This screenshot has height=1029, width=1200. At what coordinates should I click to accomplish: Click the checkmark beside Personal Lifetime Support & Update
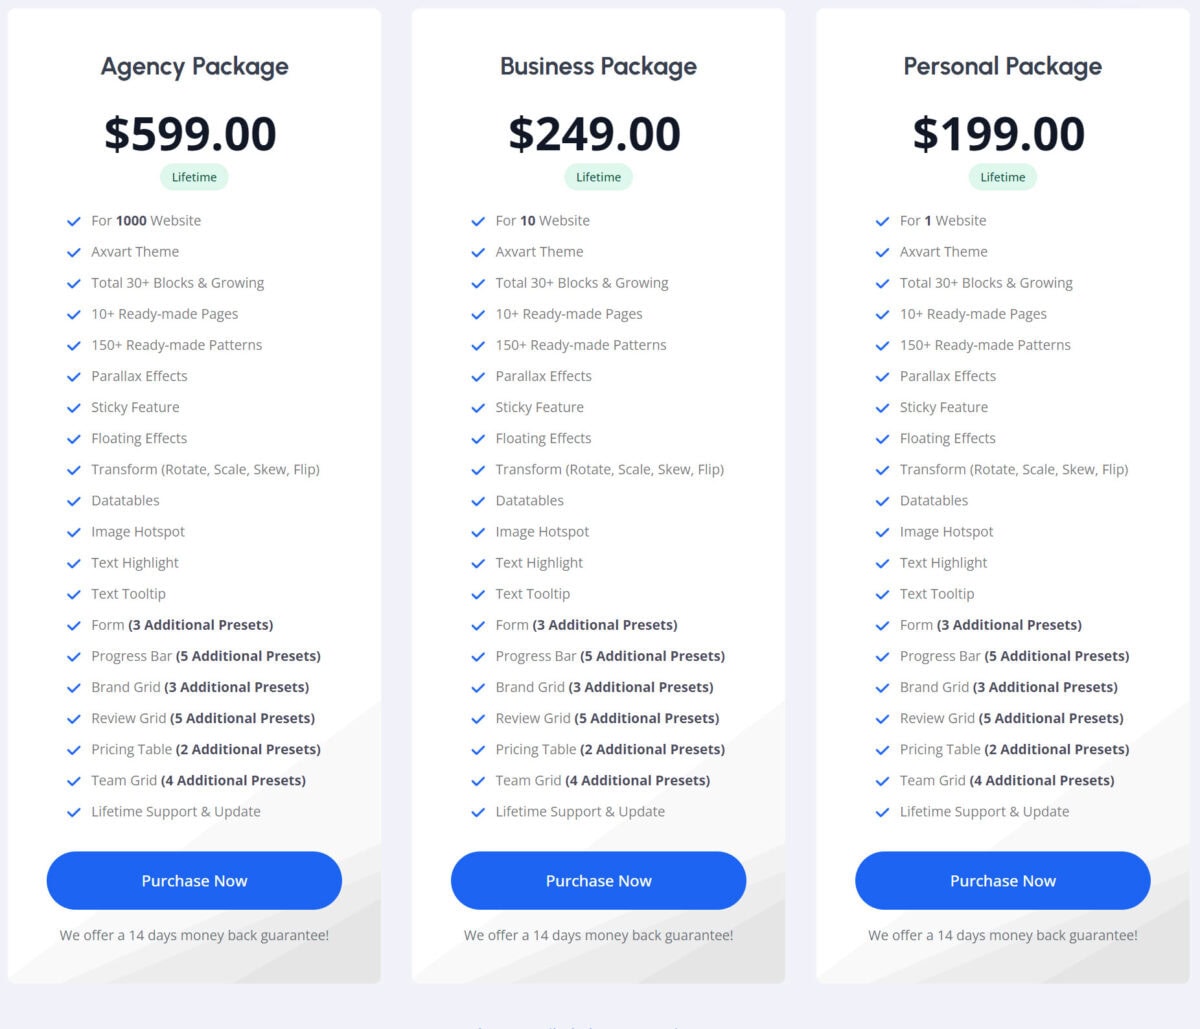(882, 812)
